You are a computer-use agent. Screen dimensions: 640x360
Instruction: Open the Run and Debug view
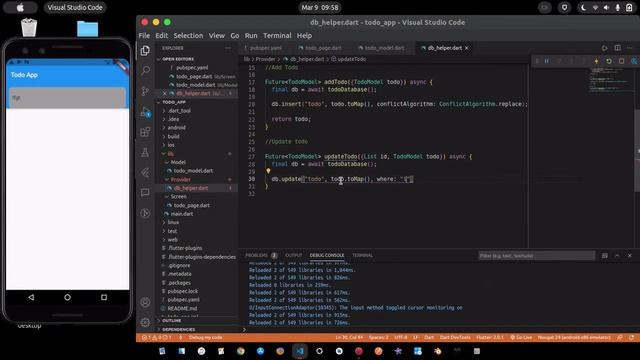tap(145, 112)
